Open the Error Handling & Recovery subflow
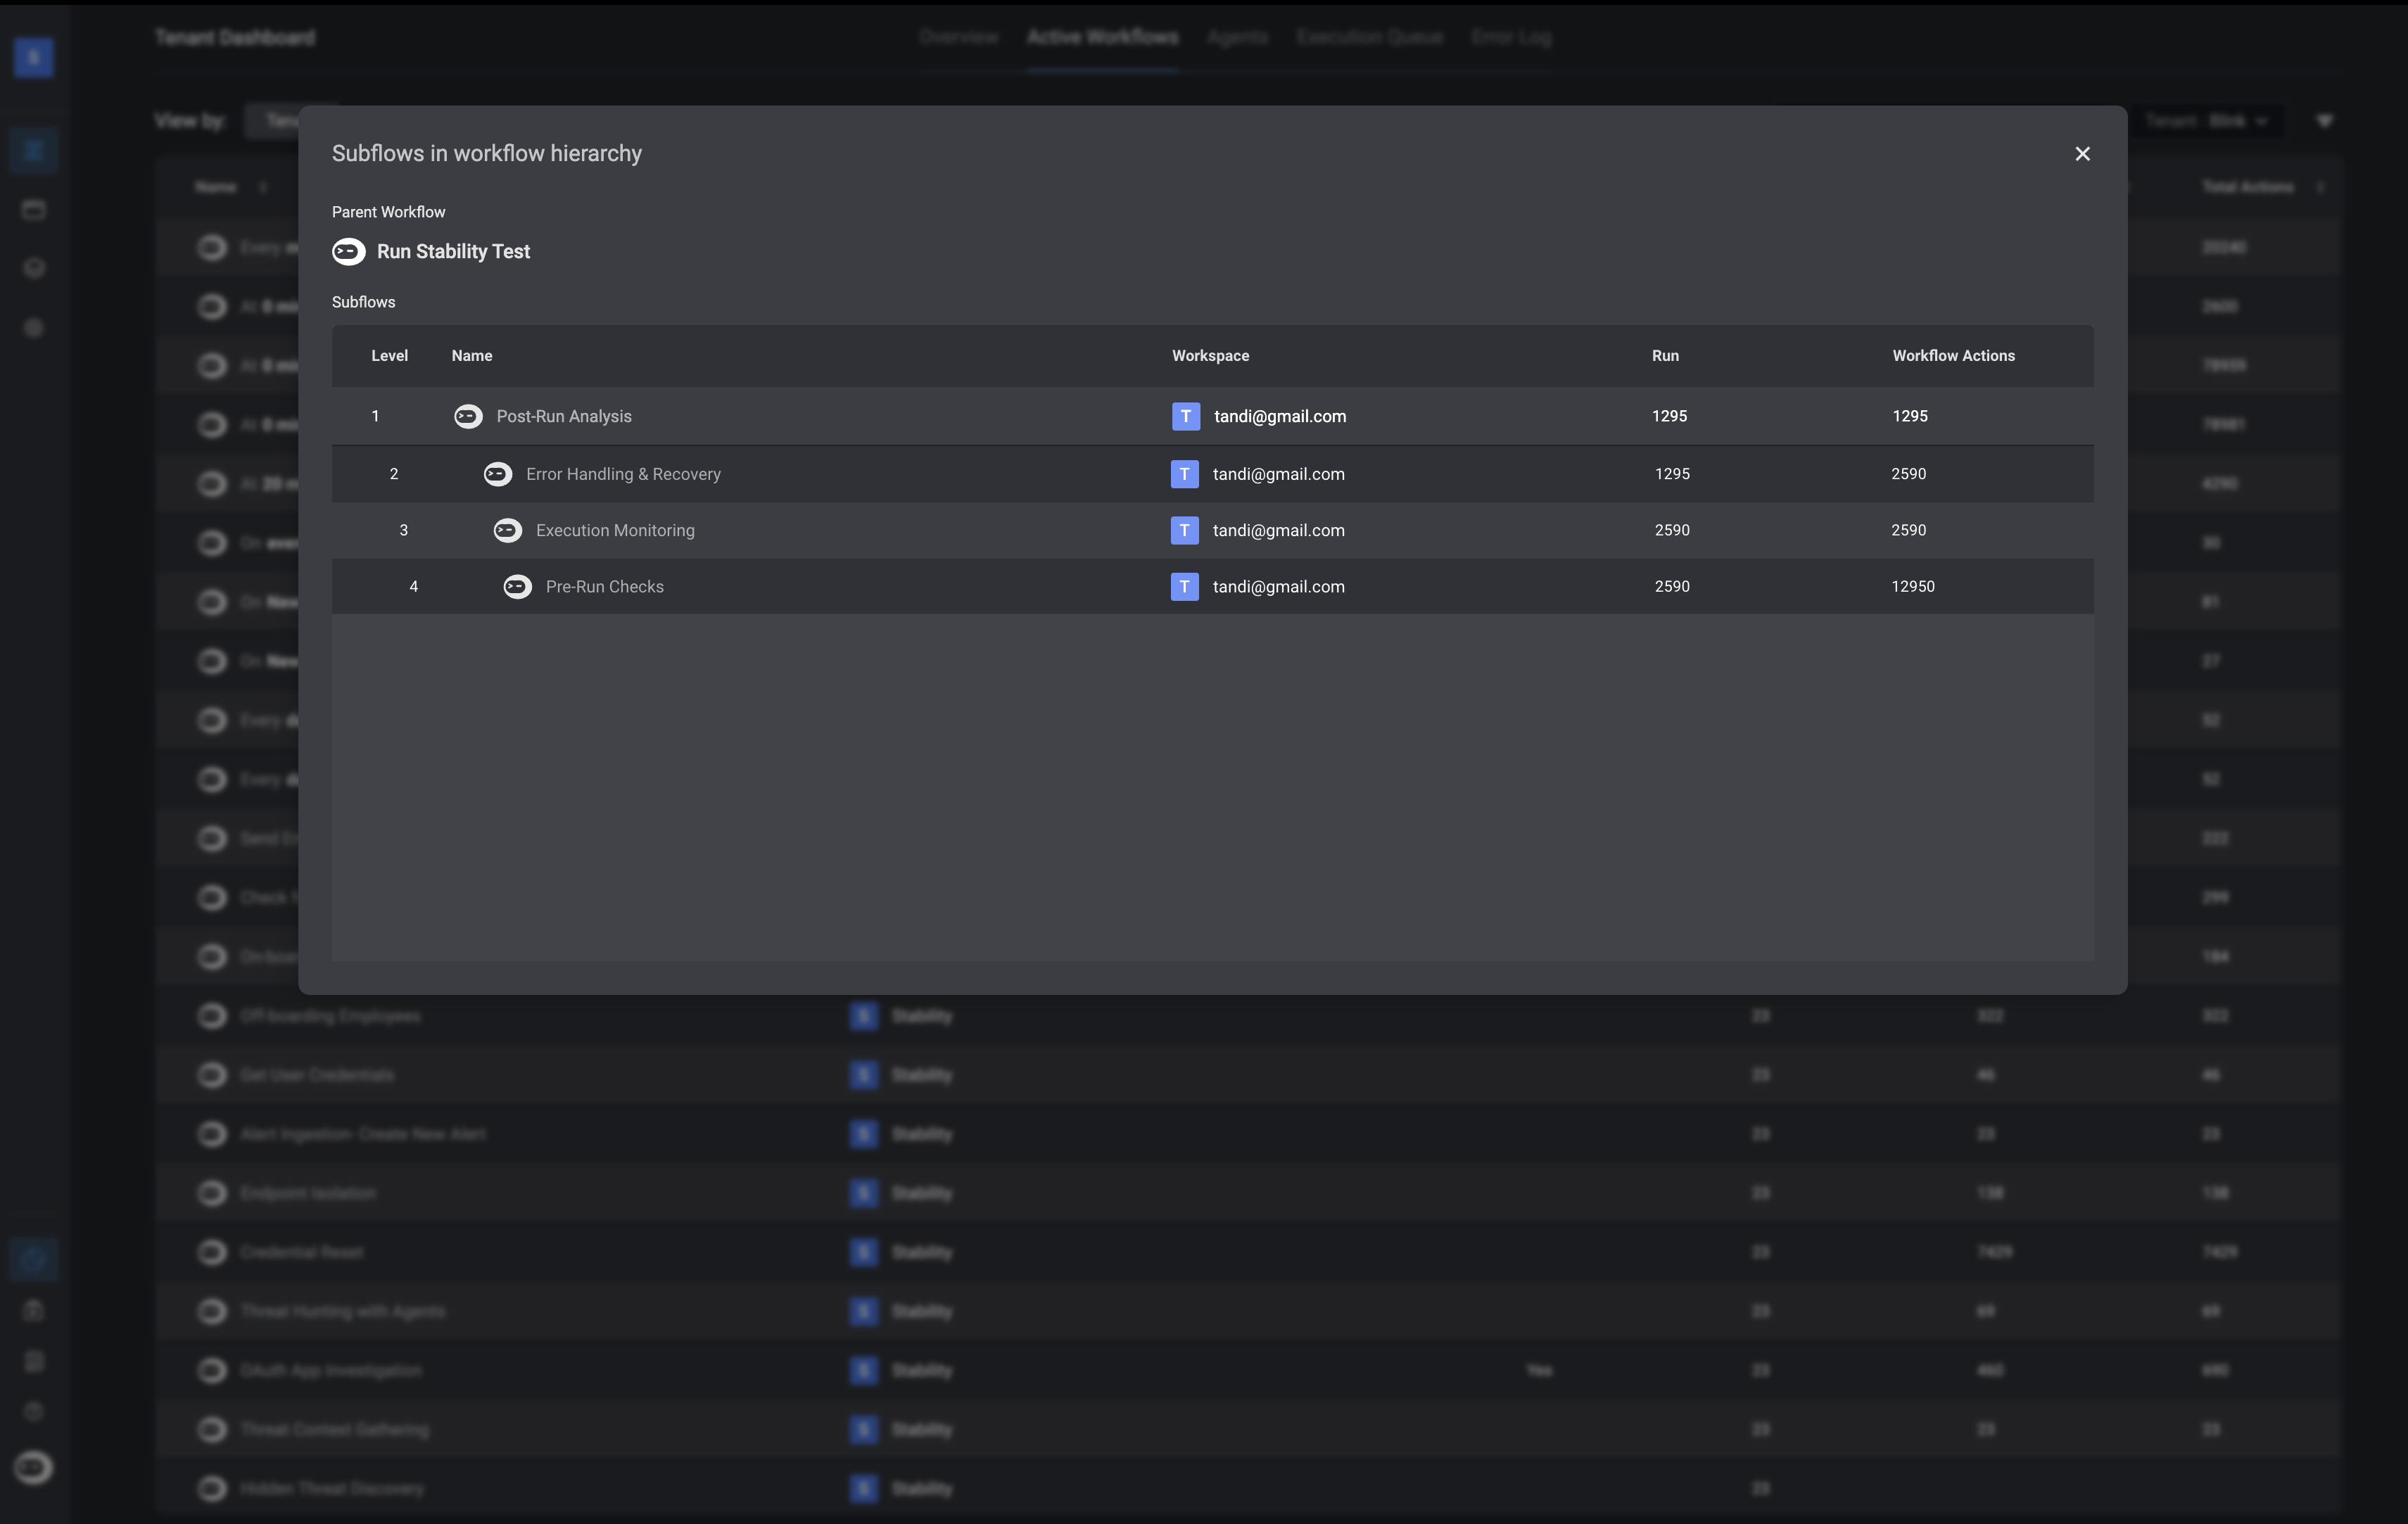Screen dimensions: 2408x1524 pos(623,474)
